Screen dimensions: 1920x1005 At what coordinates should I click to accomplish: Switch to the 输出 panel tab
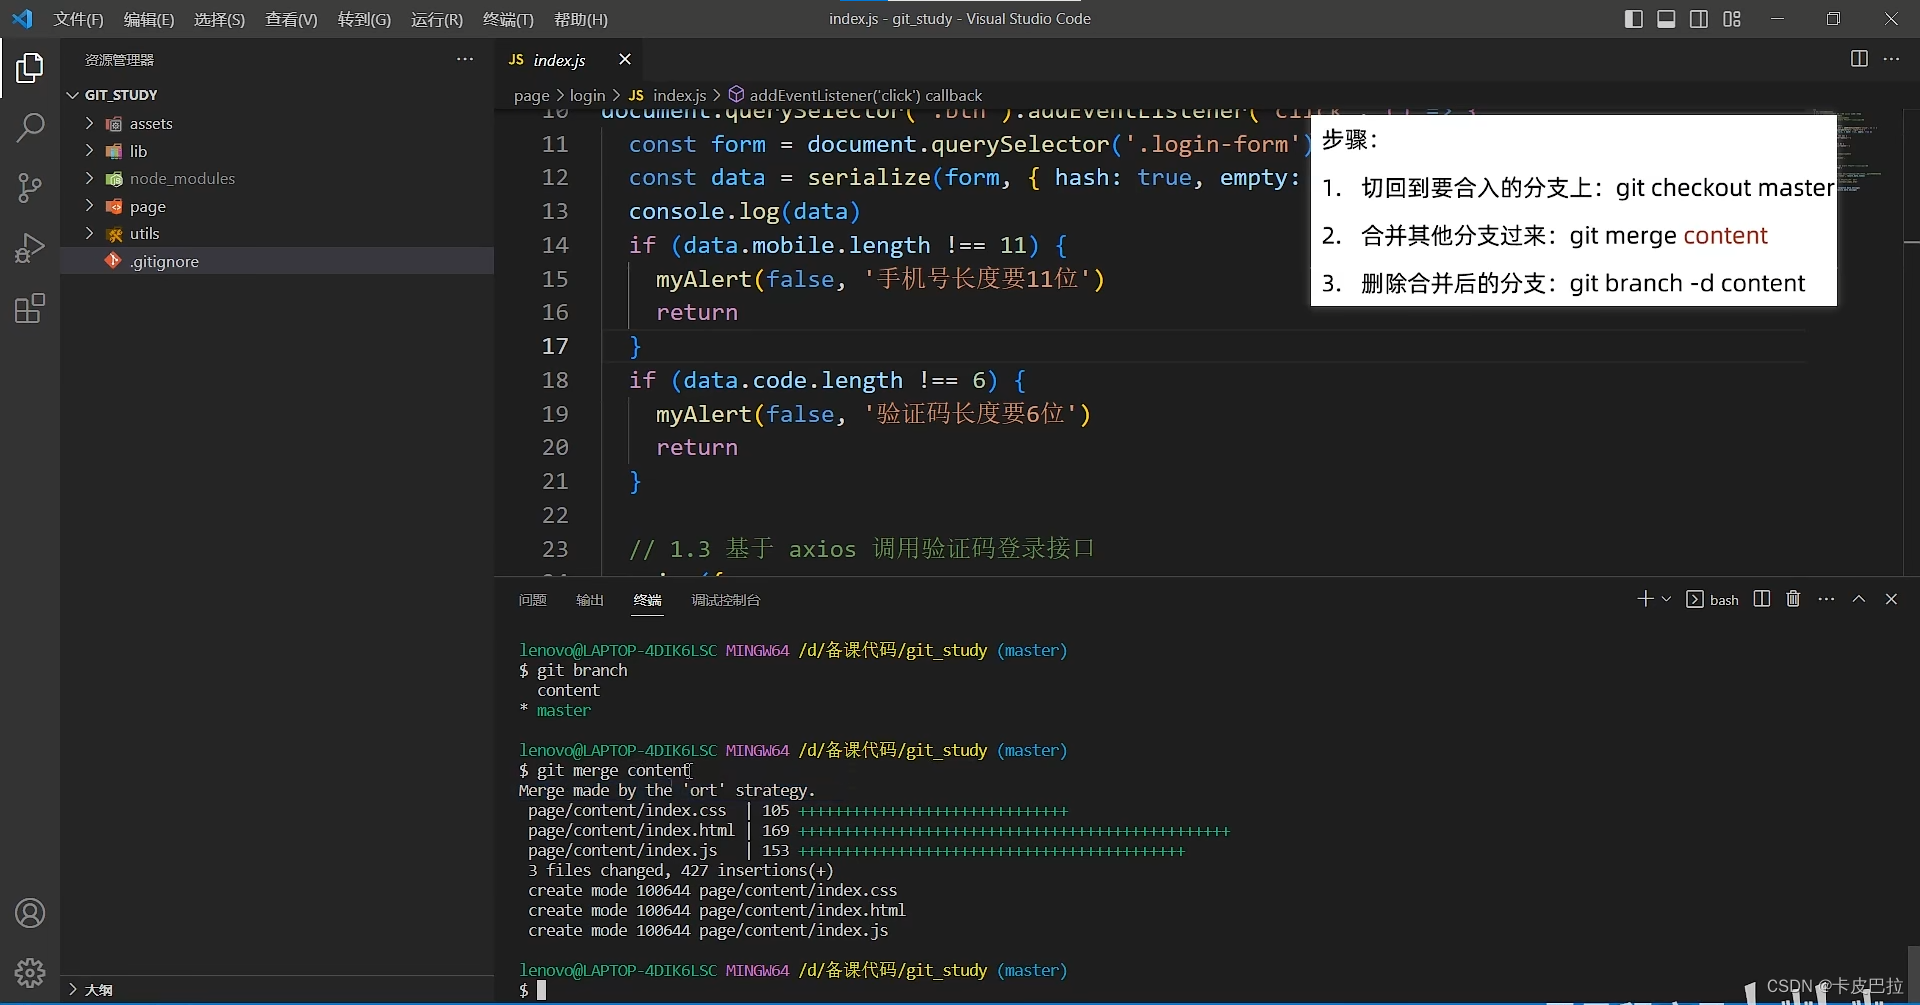[590, 600]
